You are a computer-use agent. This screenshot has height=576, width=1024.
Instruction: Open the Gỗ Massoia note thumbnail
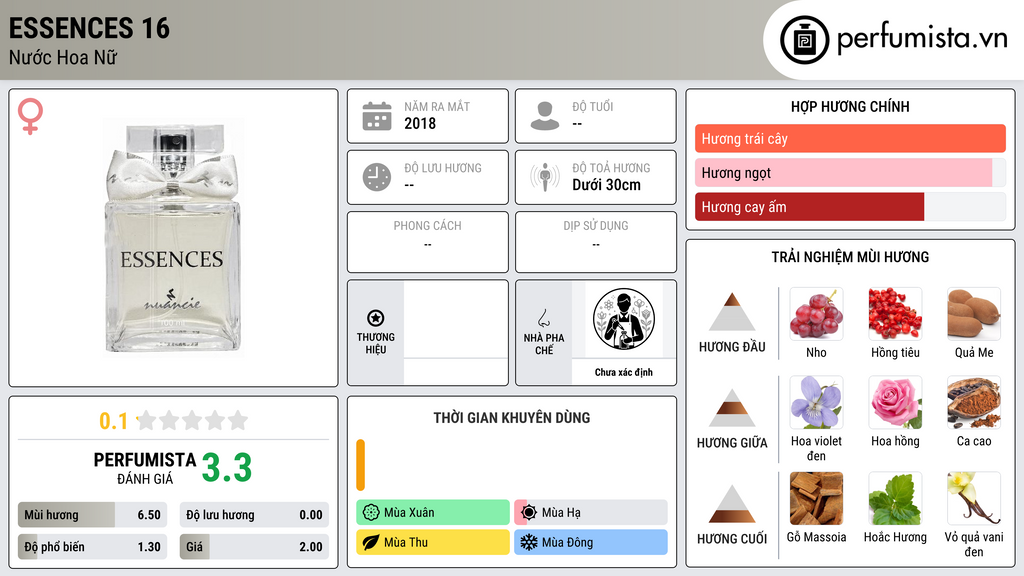tap(816, 499)
